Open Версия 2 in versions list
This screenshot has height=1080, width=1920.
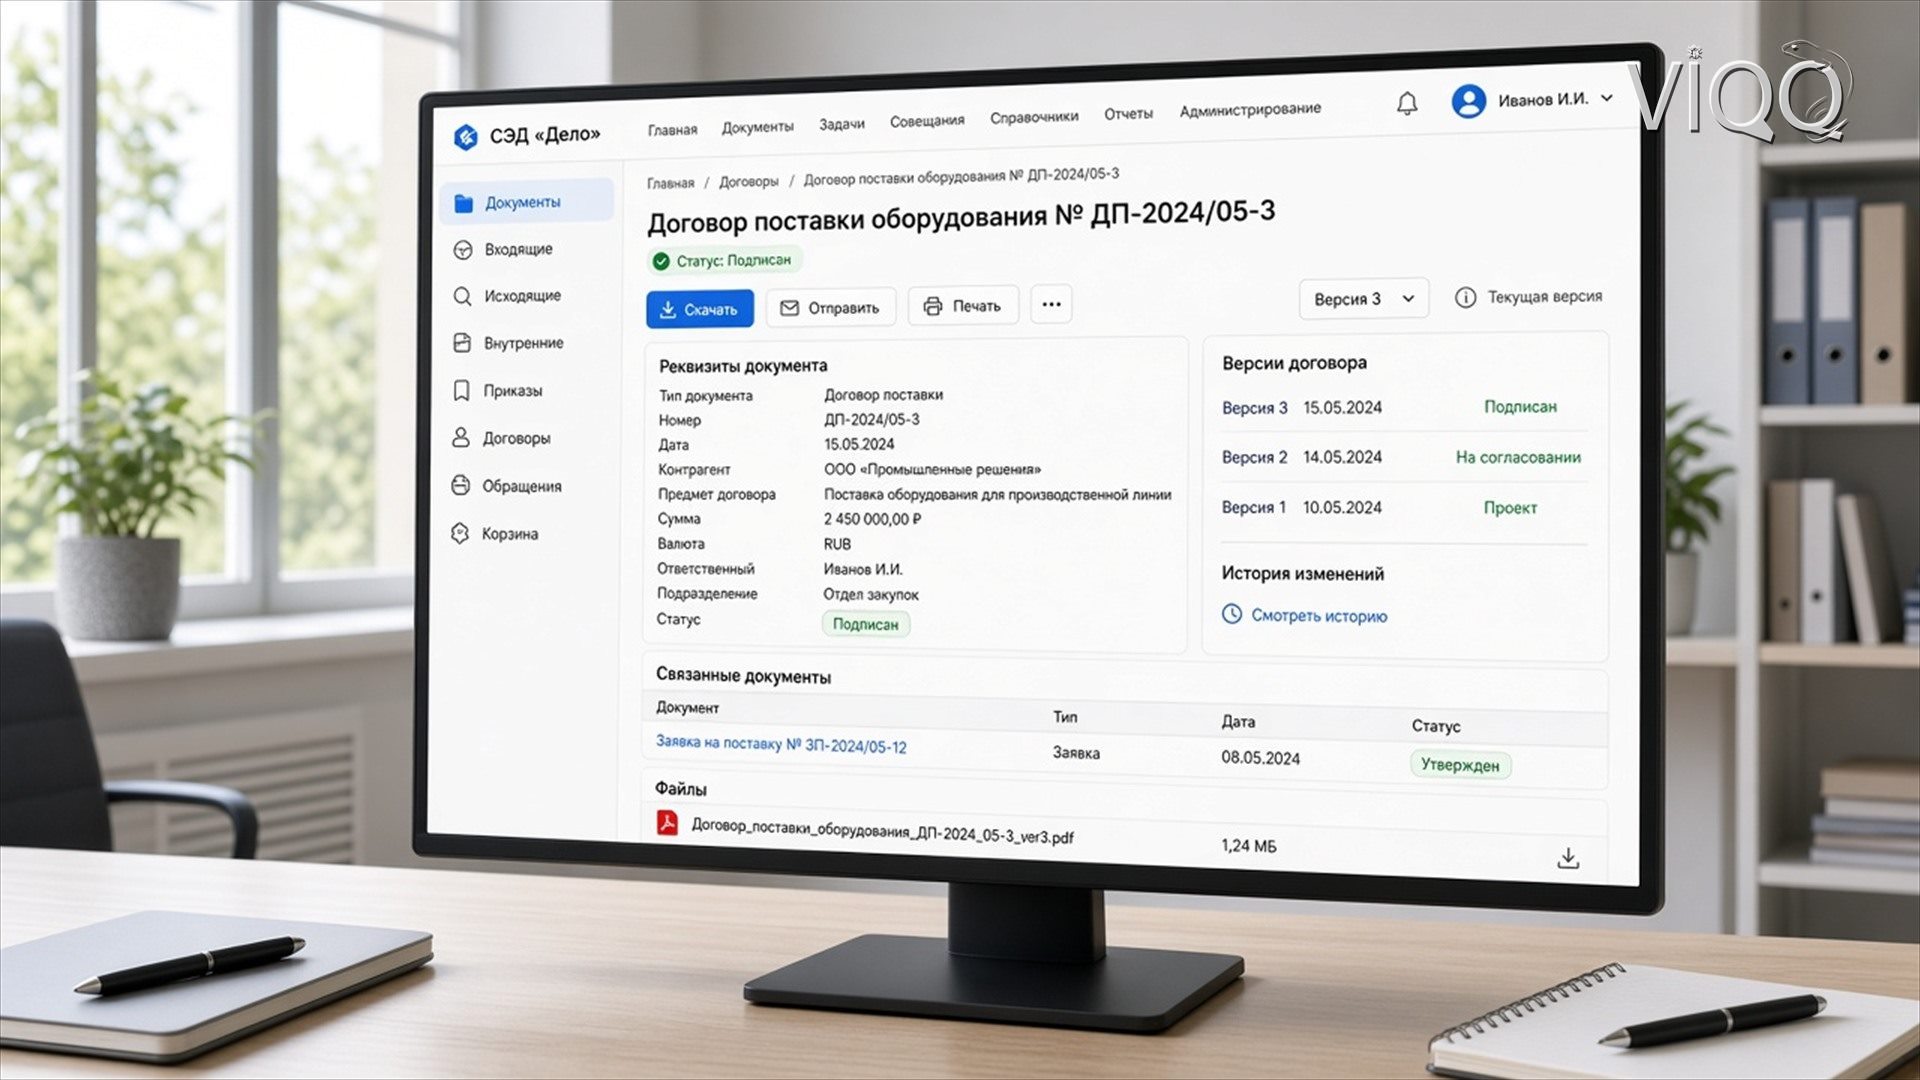(1254, 457)
